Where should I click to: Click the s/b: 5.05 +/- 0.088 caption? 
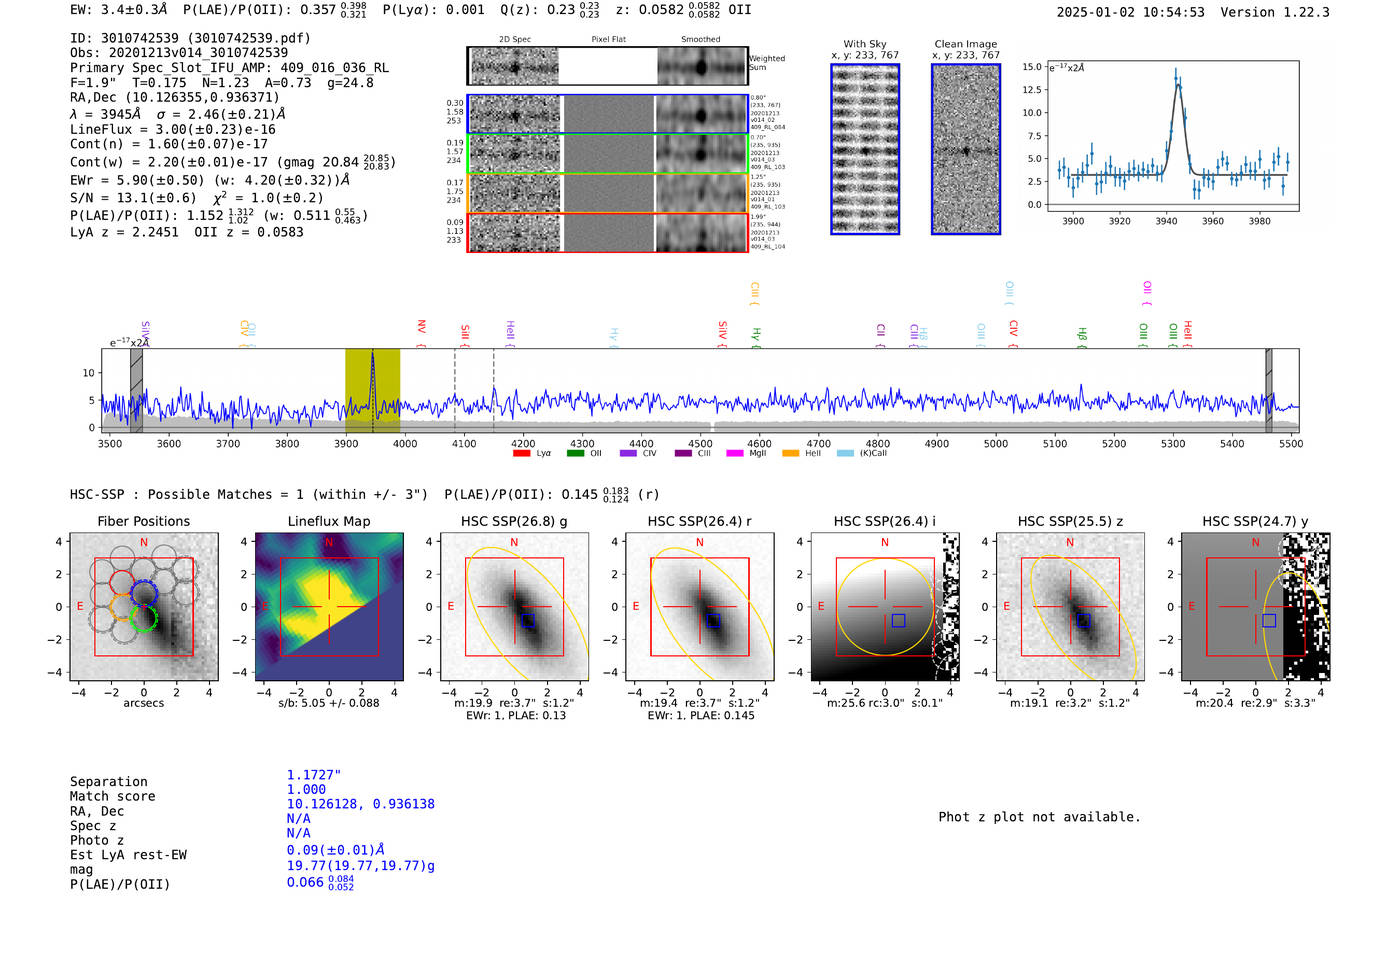point(329,703)
